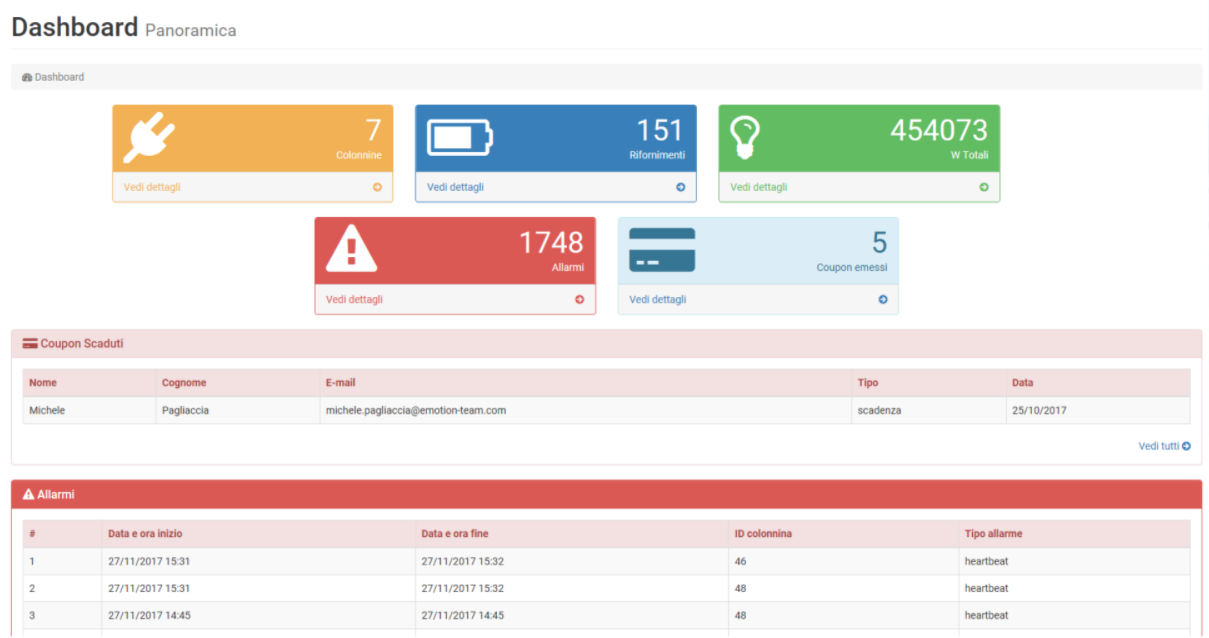Click the green arrow icon in W Totali footer

(983, 187)
